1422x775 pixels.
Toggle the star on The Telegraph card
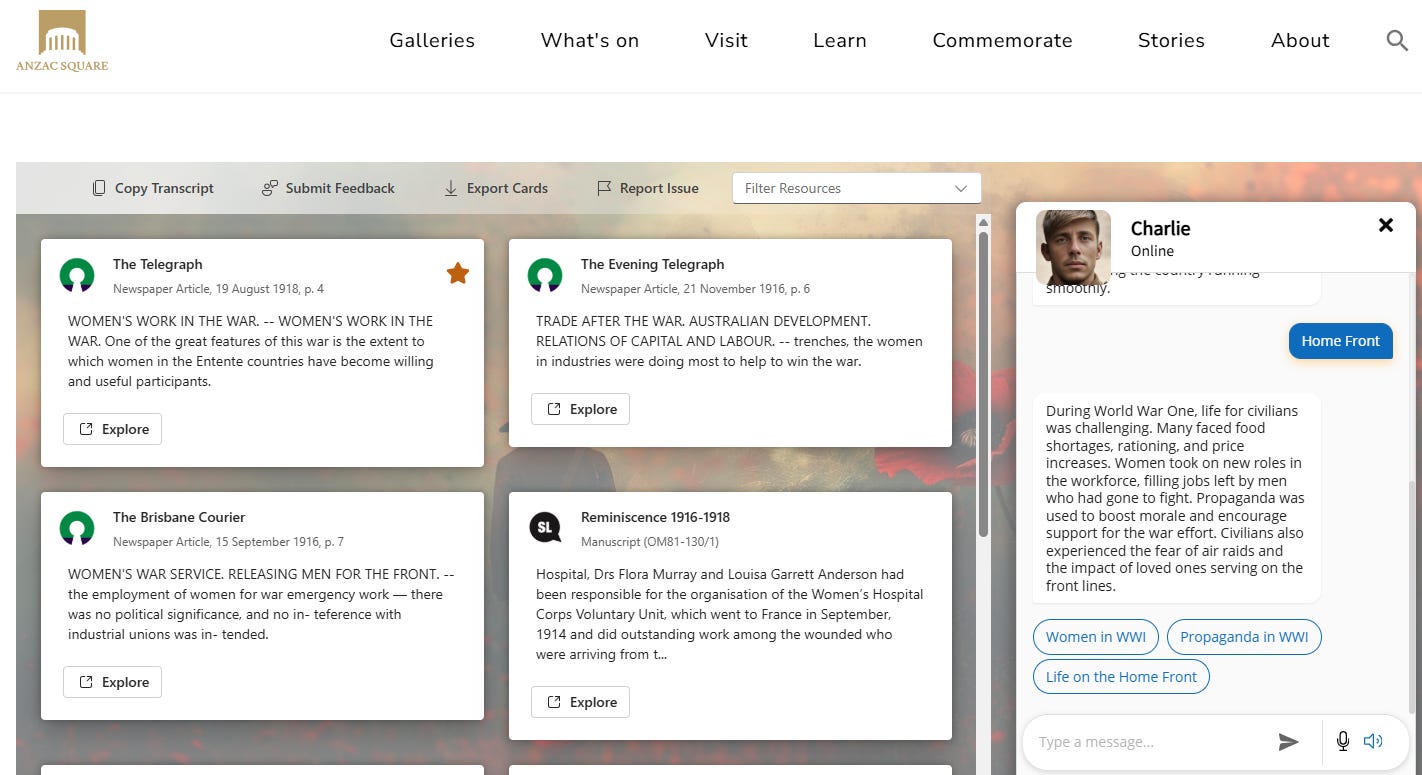click(x=458, y=273)
